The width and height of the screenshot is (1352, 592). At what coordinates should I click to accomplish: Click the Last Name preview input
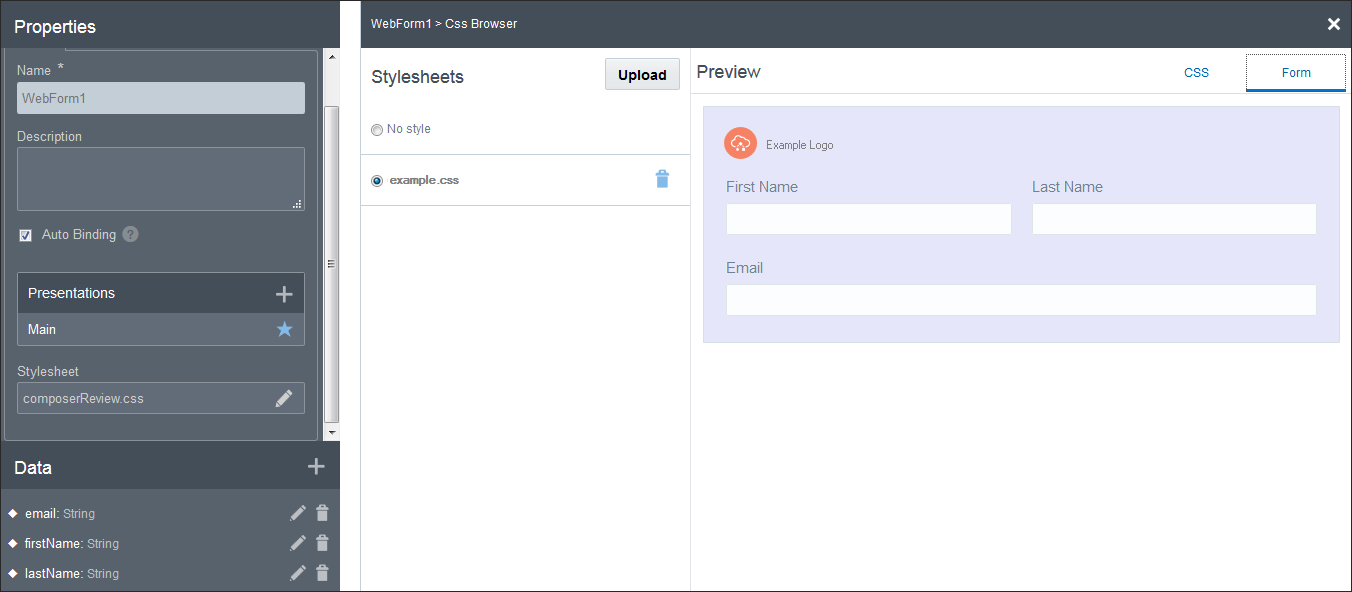pos(1174,219)
